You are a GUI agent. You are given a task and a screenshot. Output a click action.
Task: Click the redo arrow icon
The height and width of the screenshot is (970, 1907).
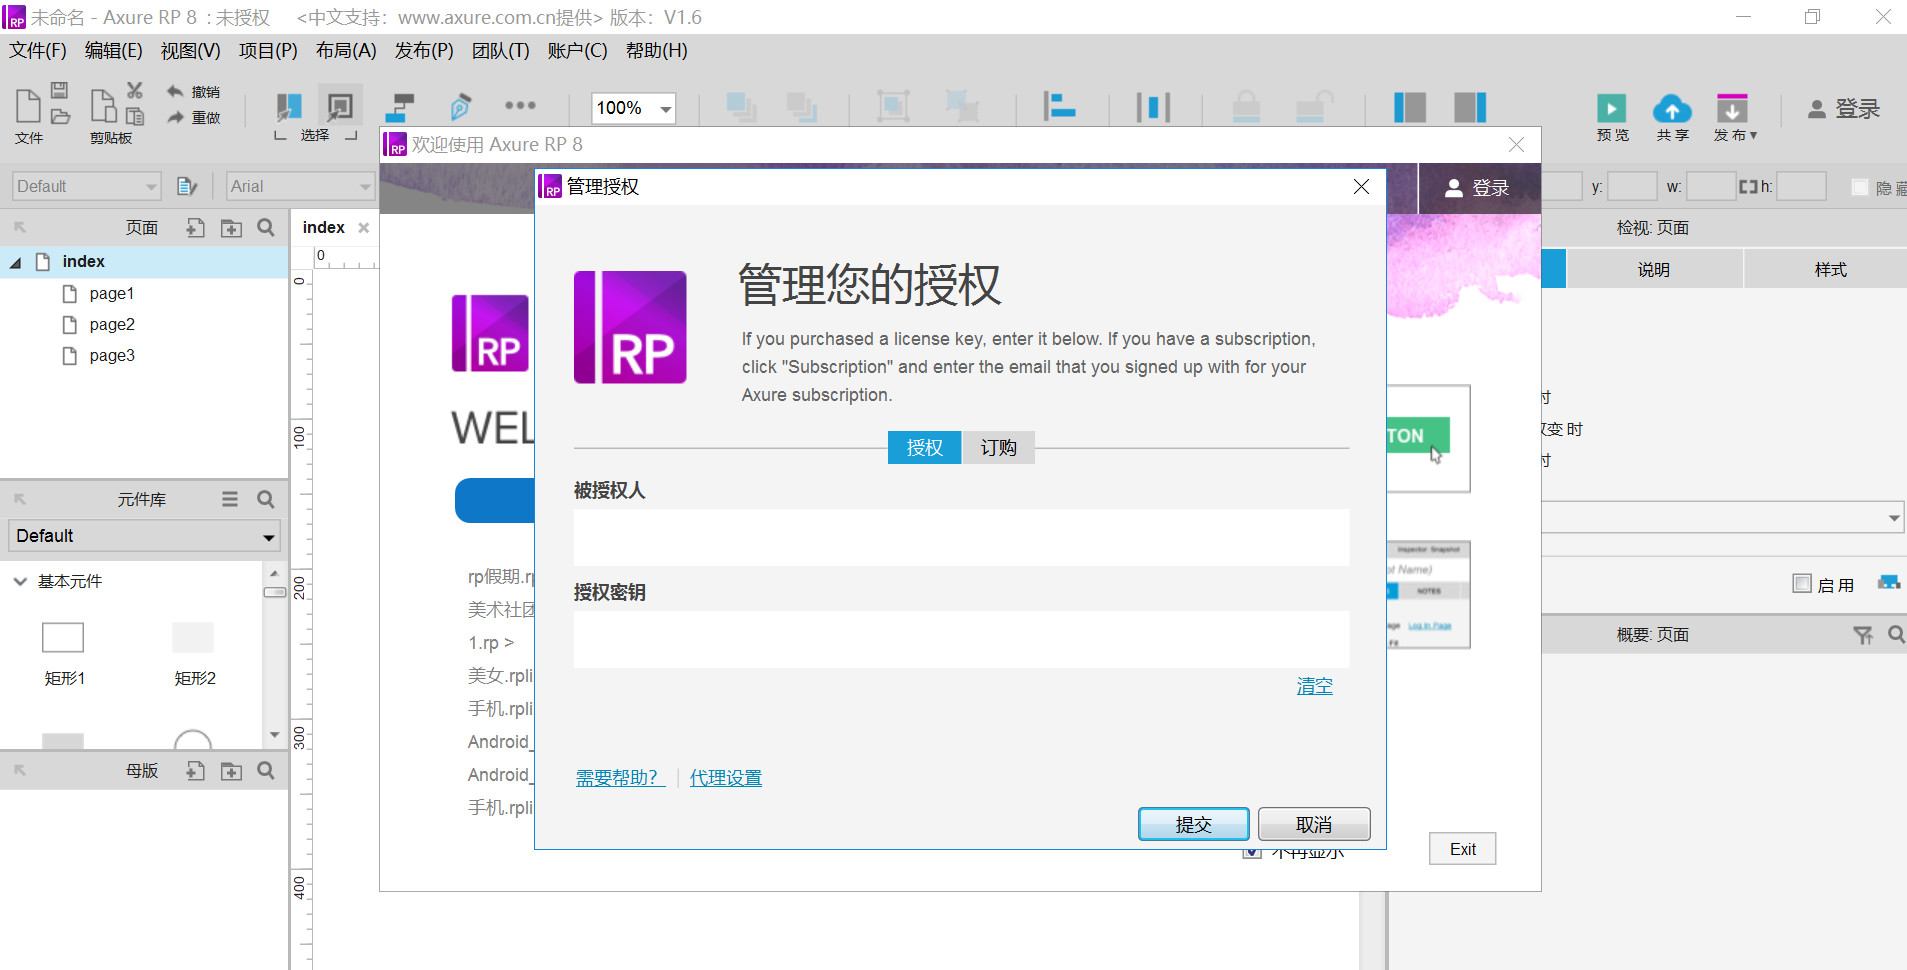pyautogui.click(x=175, y=117)
